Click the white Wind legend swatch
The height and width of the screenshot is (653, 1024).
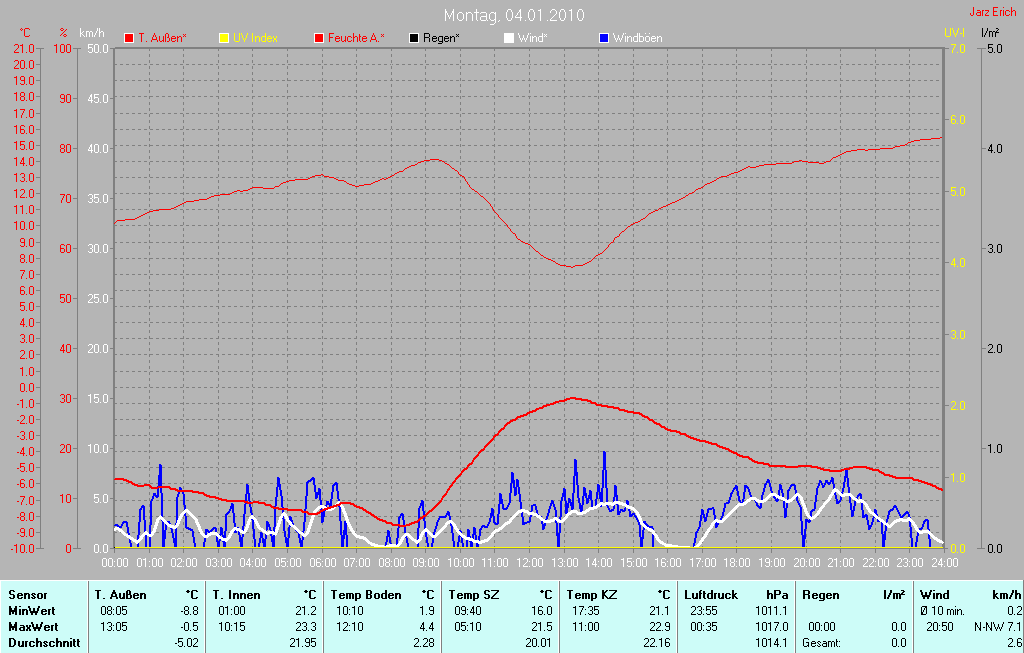click(x=508, y=38)
